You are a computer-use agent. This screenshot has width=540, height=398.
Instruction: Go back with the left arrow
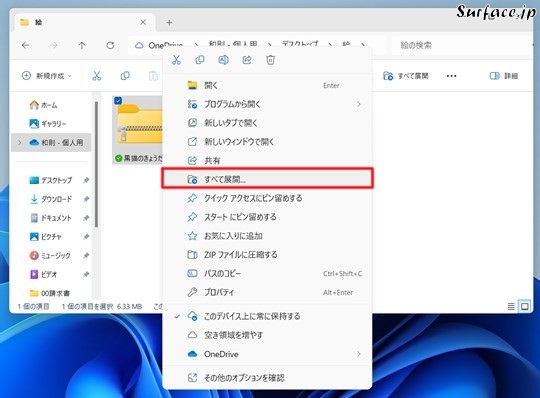pyautogui.click(x=25, y=45)
